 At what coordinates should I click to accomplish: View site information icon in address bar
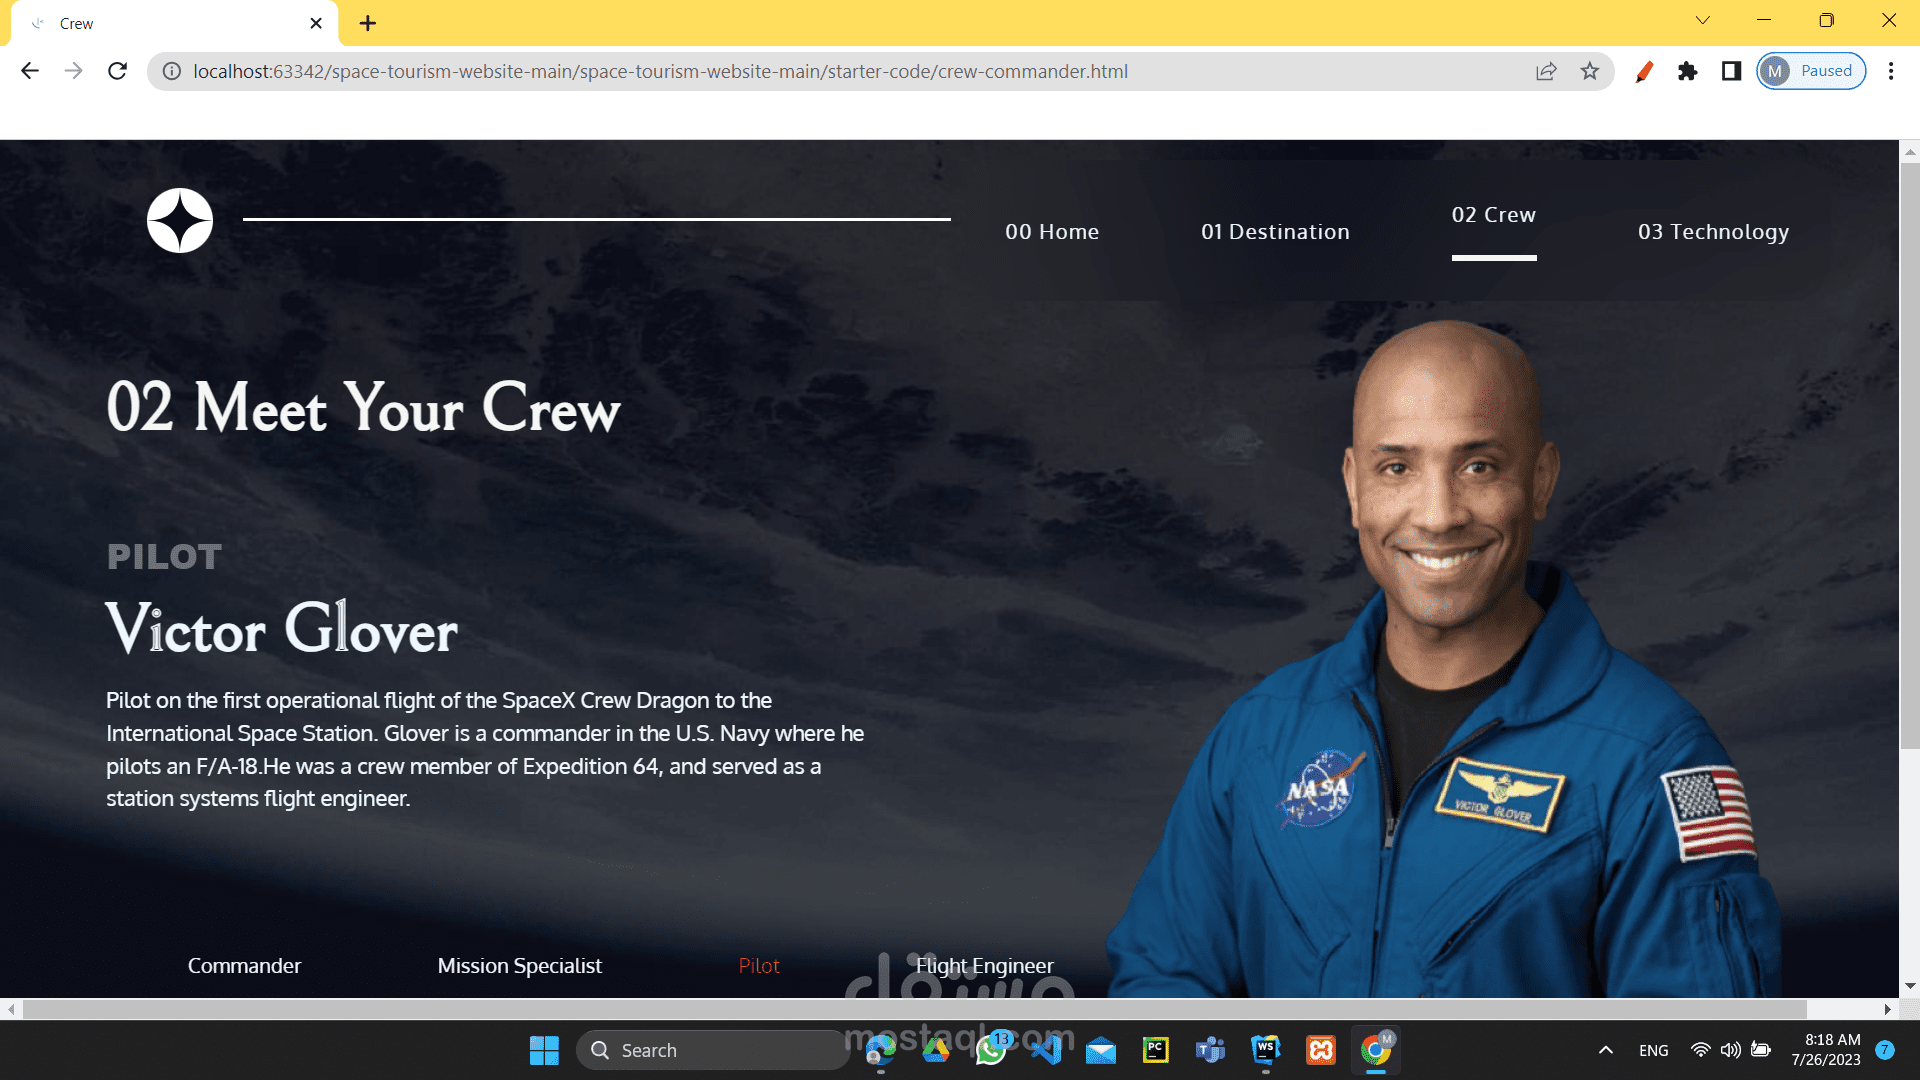[172, 71]
